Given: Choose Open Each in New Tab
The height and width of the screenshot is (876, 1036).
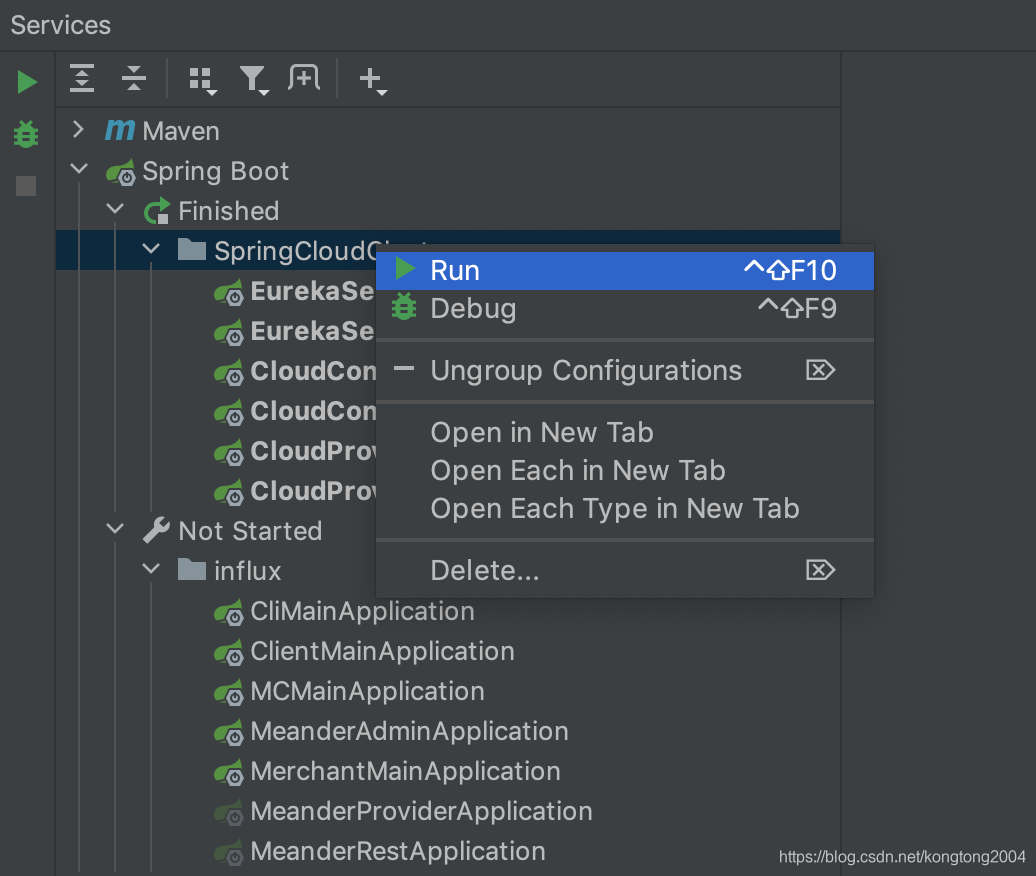Looking at the screenshot, I should click(578, 470).
